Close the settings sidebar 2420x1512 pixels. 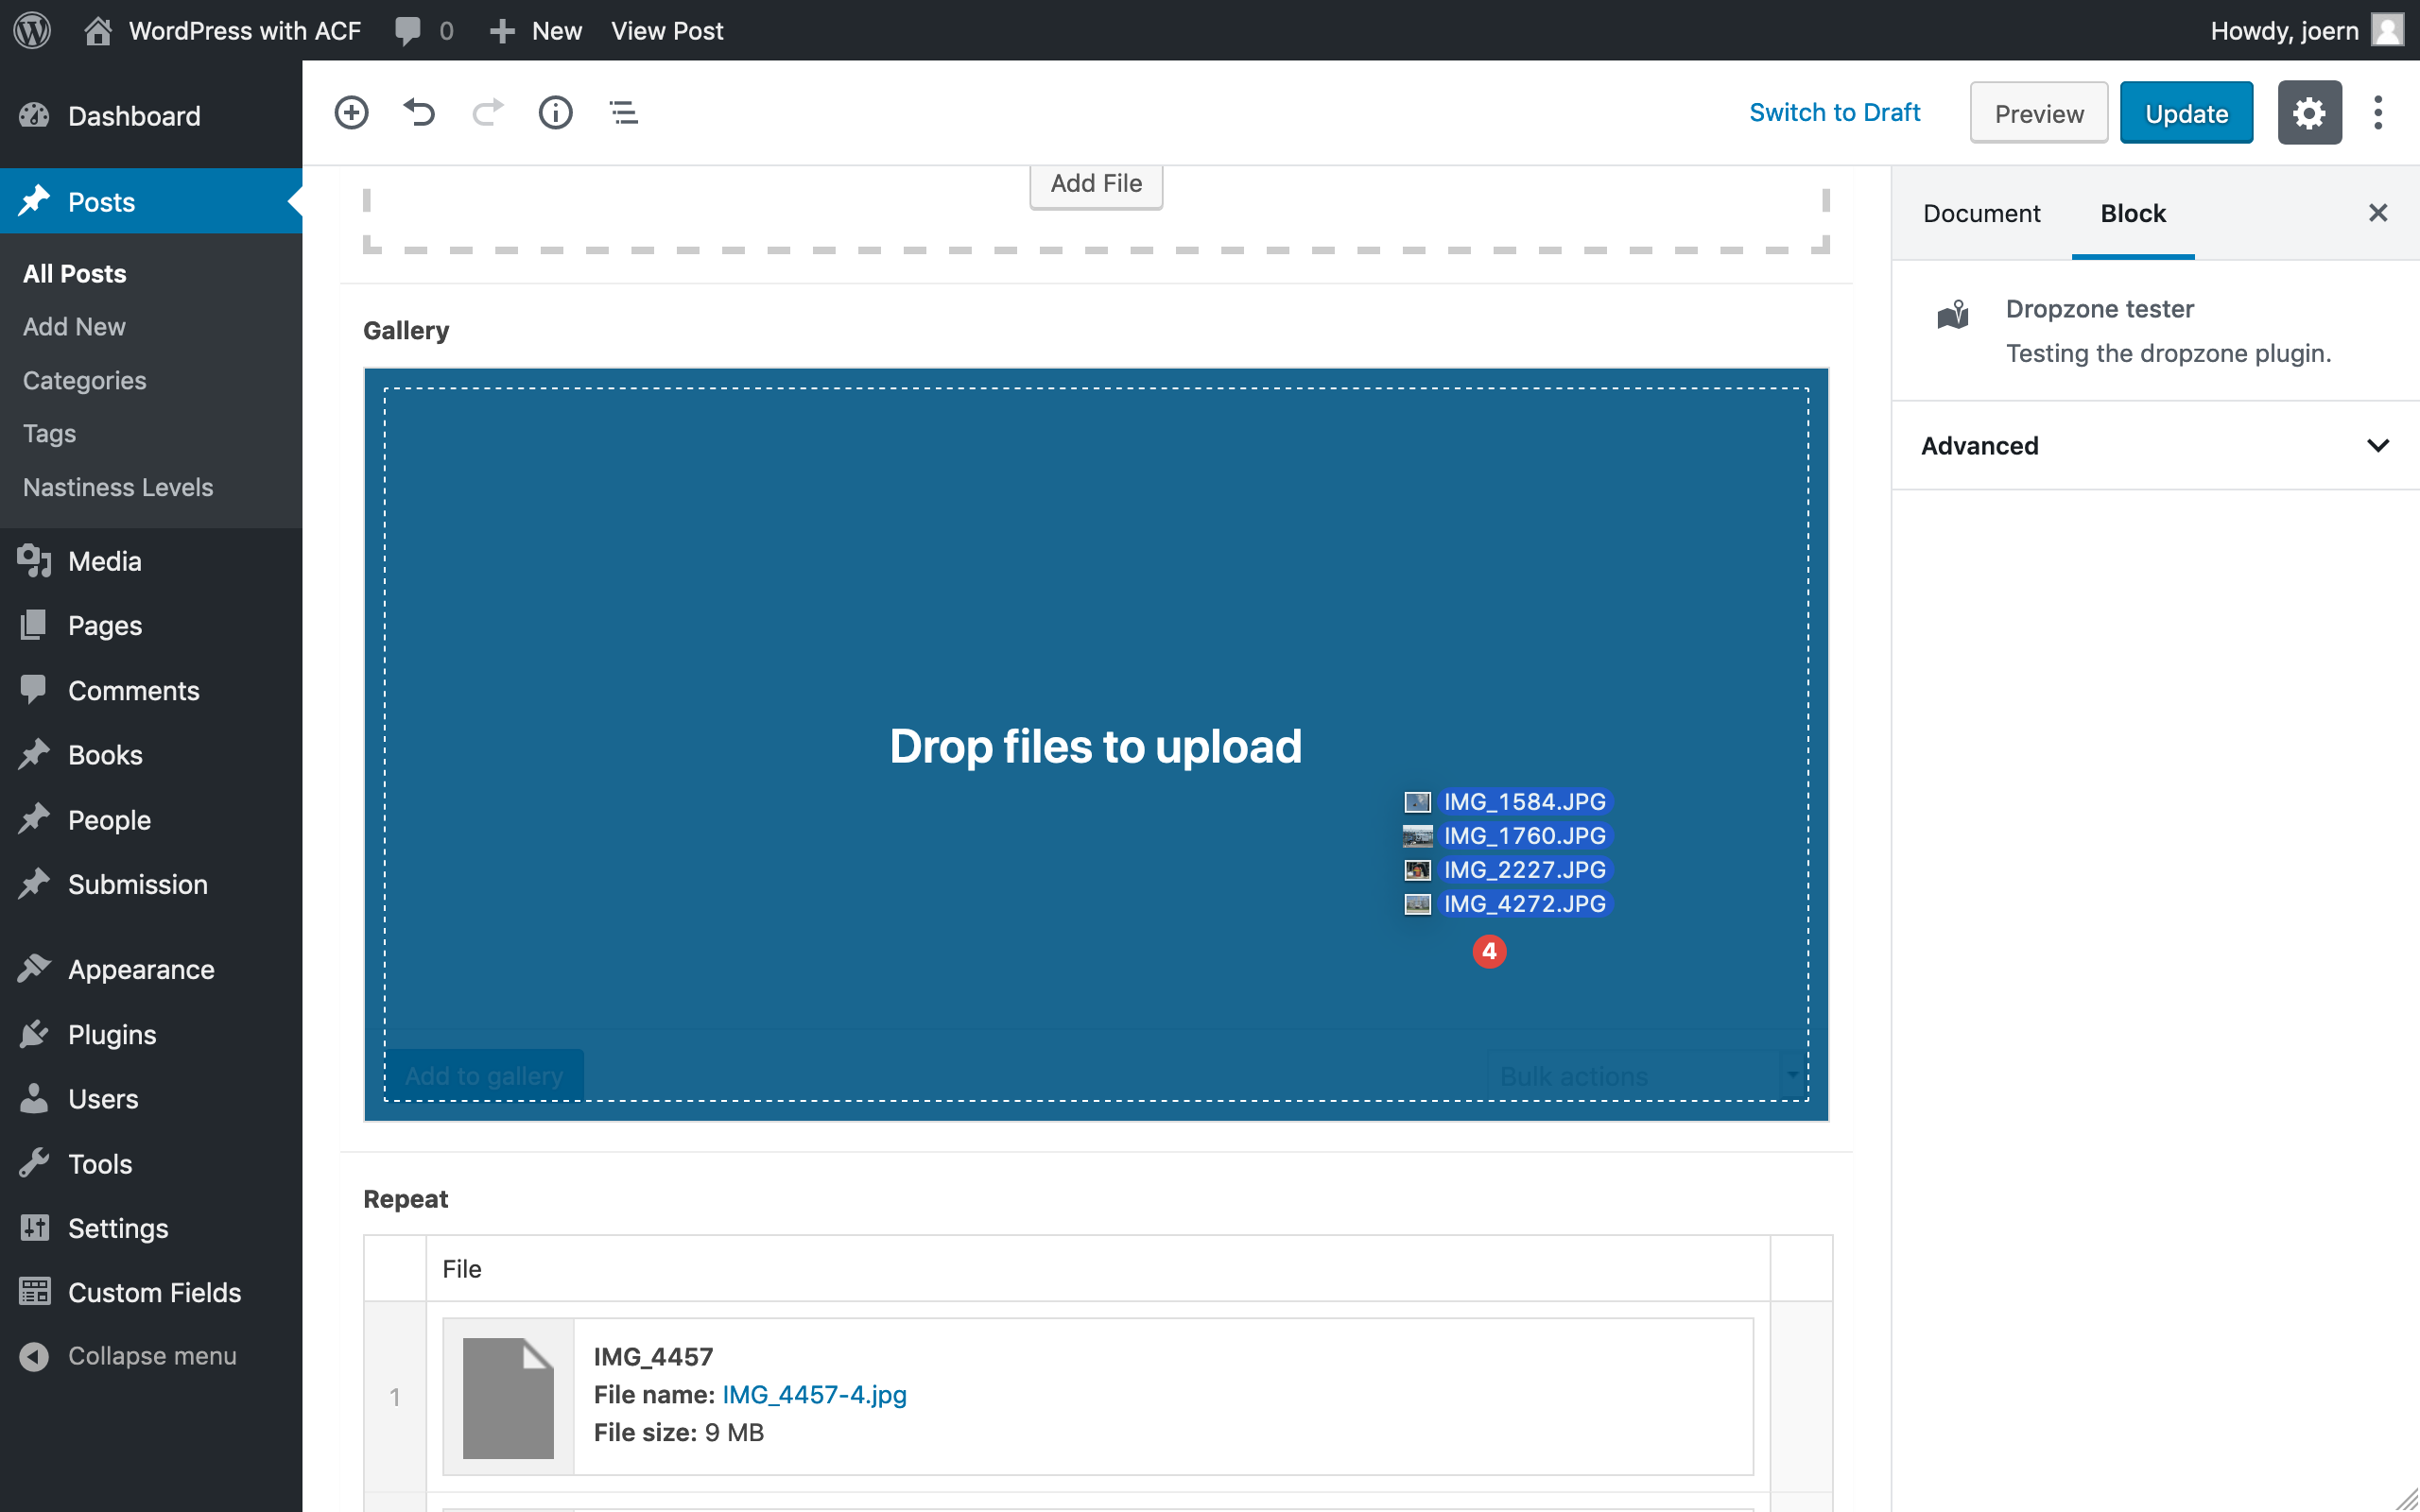(2378, 213)
